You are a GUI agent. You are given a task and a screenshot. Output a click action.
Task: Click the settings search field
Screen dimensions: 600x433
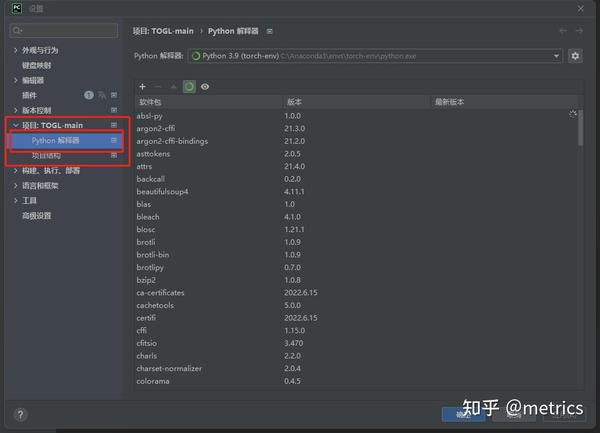(64, 31)
